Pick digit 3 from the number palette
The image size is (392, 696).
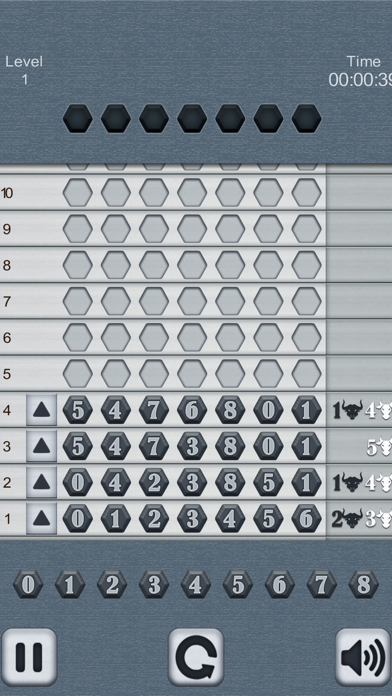(x=154, y=585)
